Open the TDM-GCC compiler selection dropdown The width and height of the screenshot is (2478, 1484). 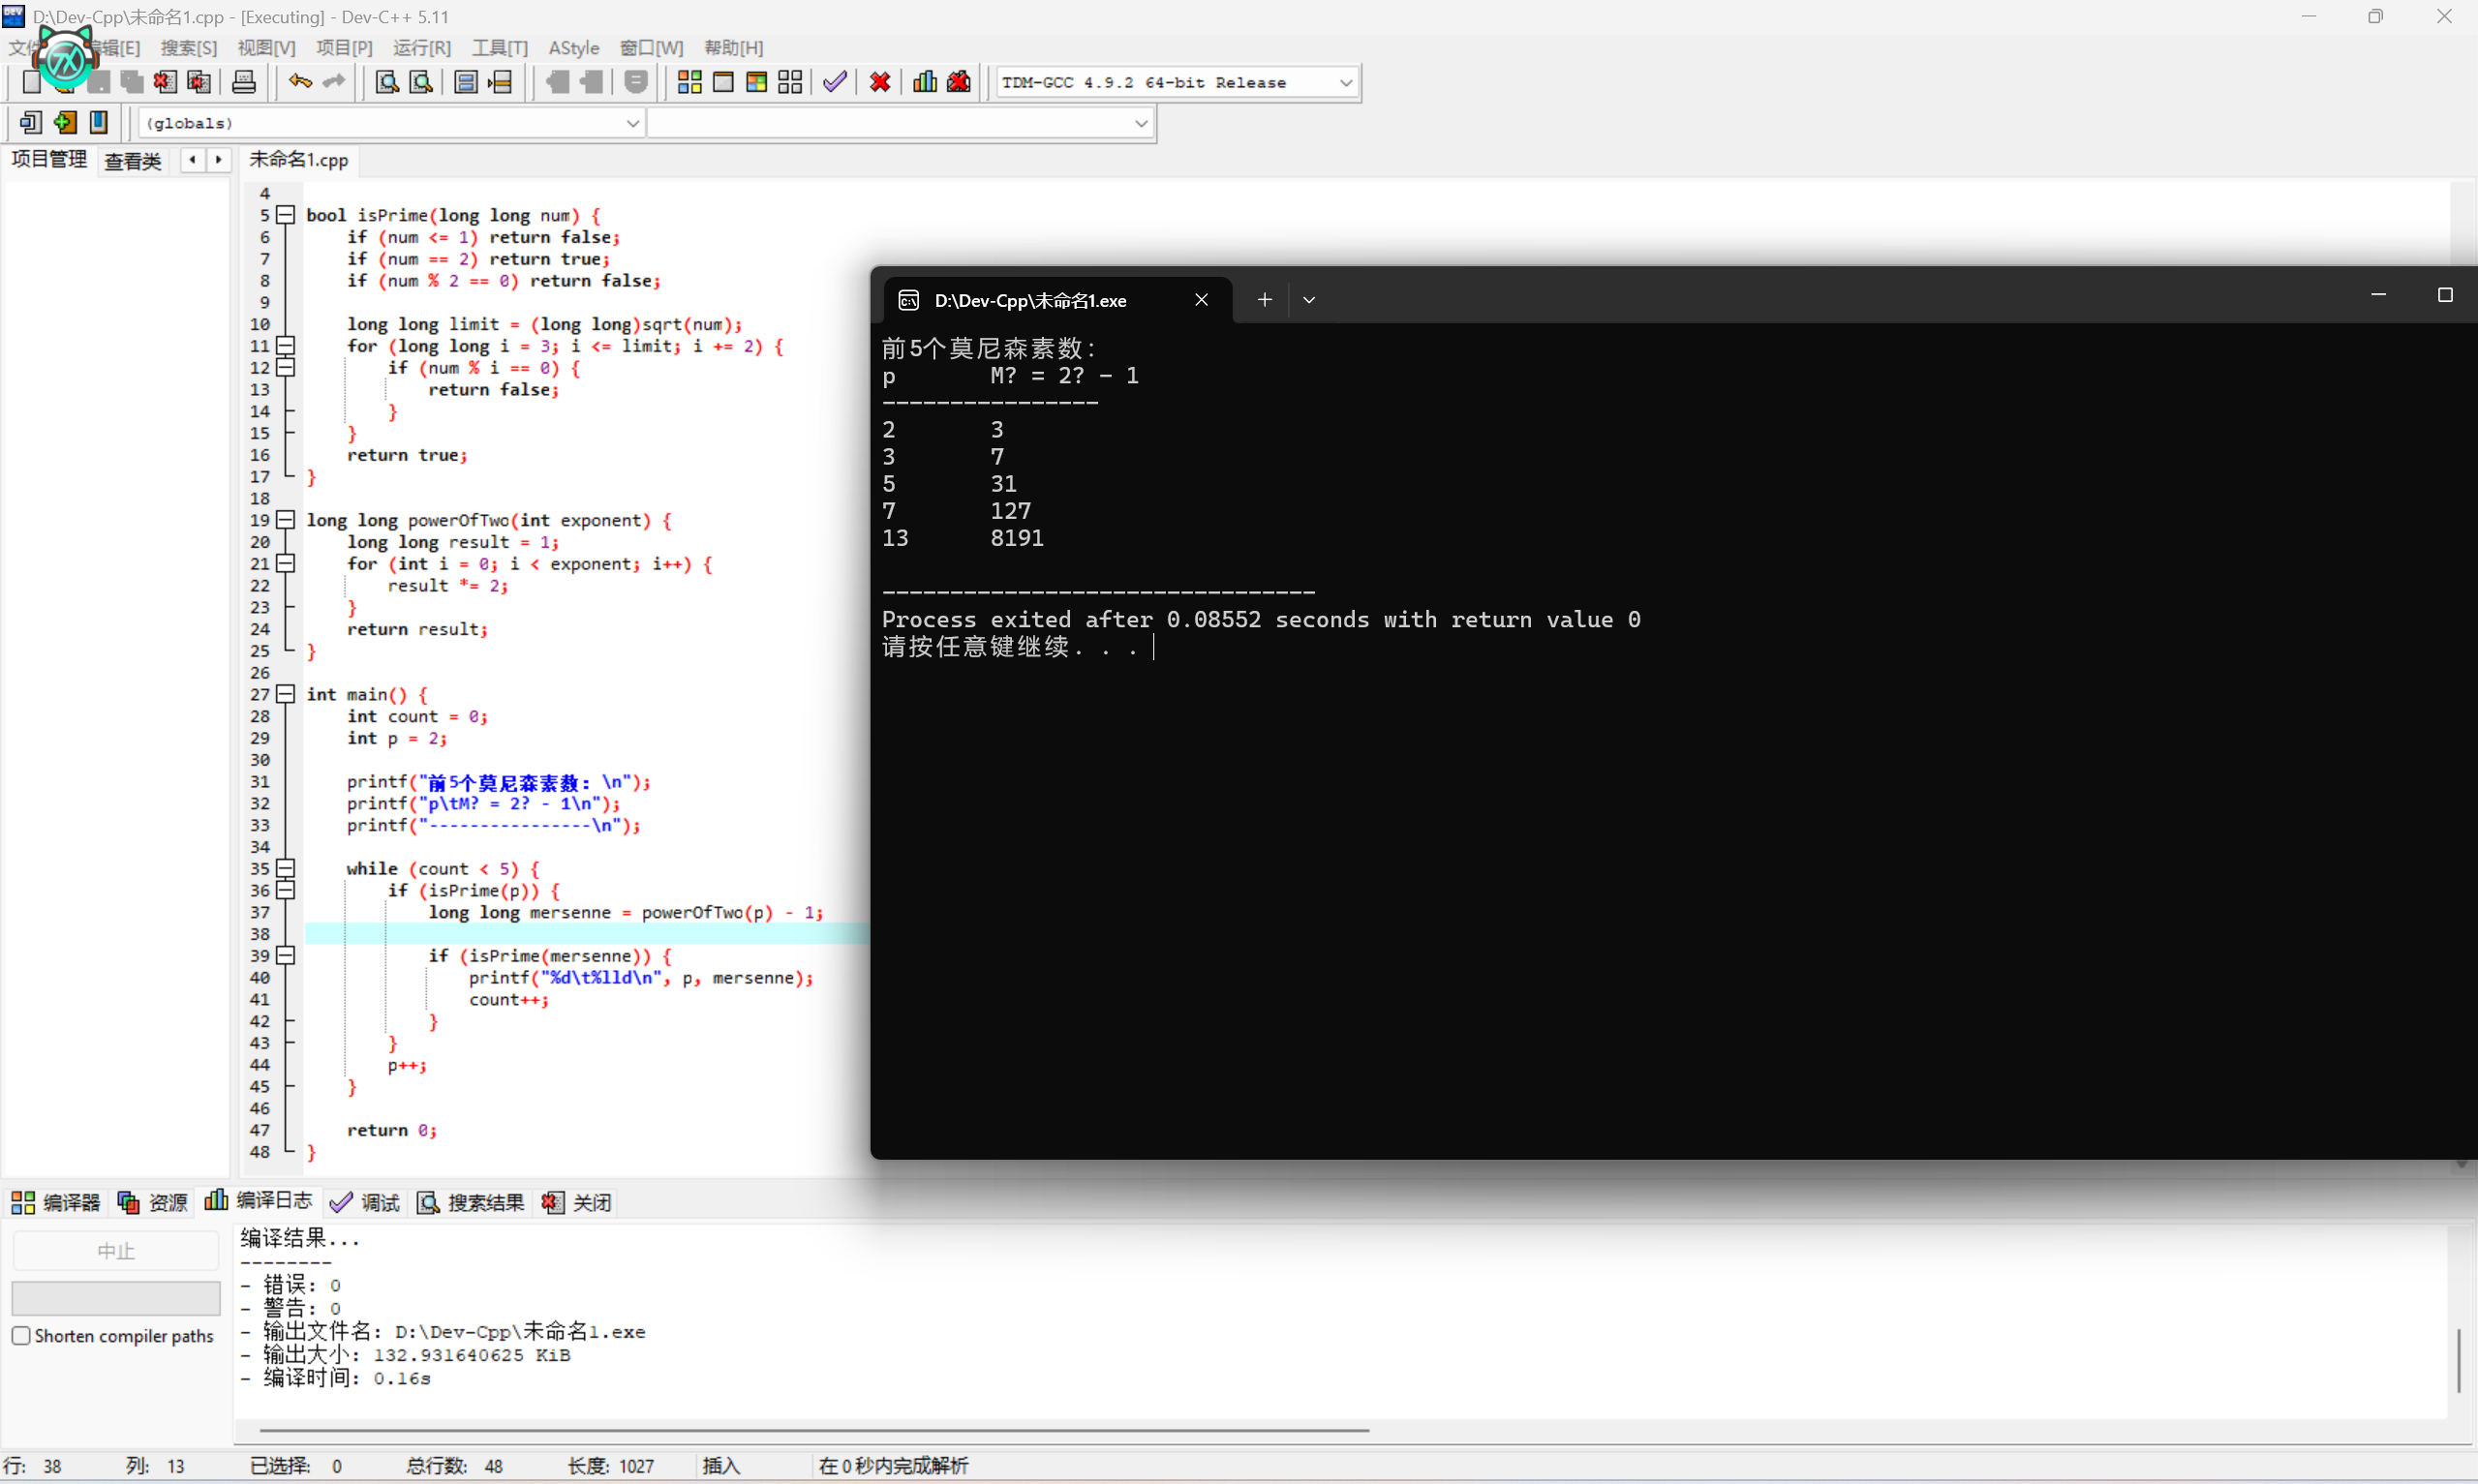[1345, 82]
